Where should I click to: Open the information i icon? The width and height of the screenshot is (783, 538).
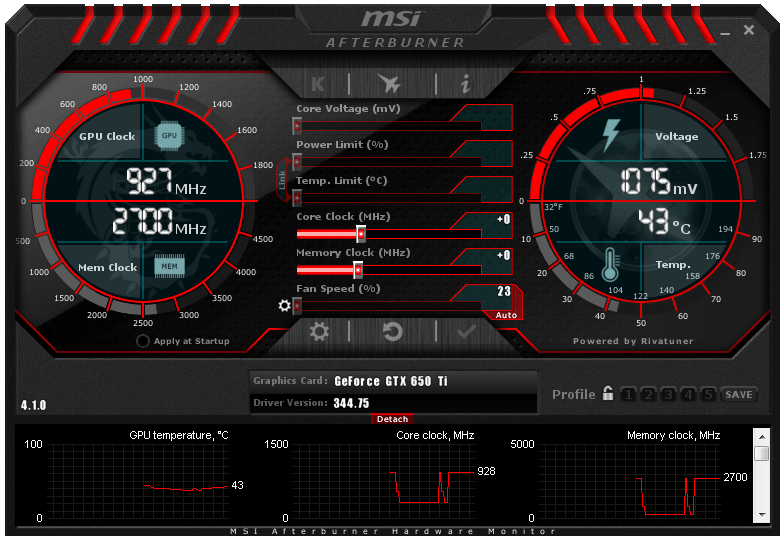click(x=465, y=83)
